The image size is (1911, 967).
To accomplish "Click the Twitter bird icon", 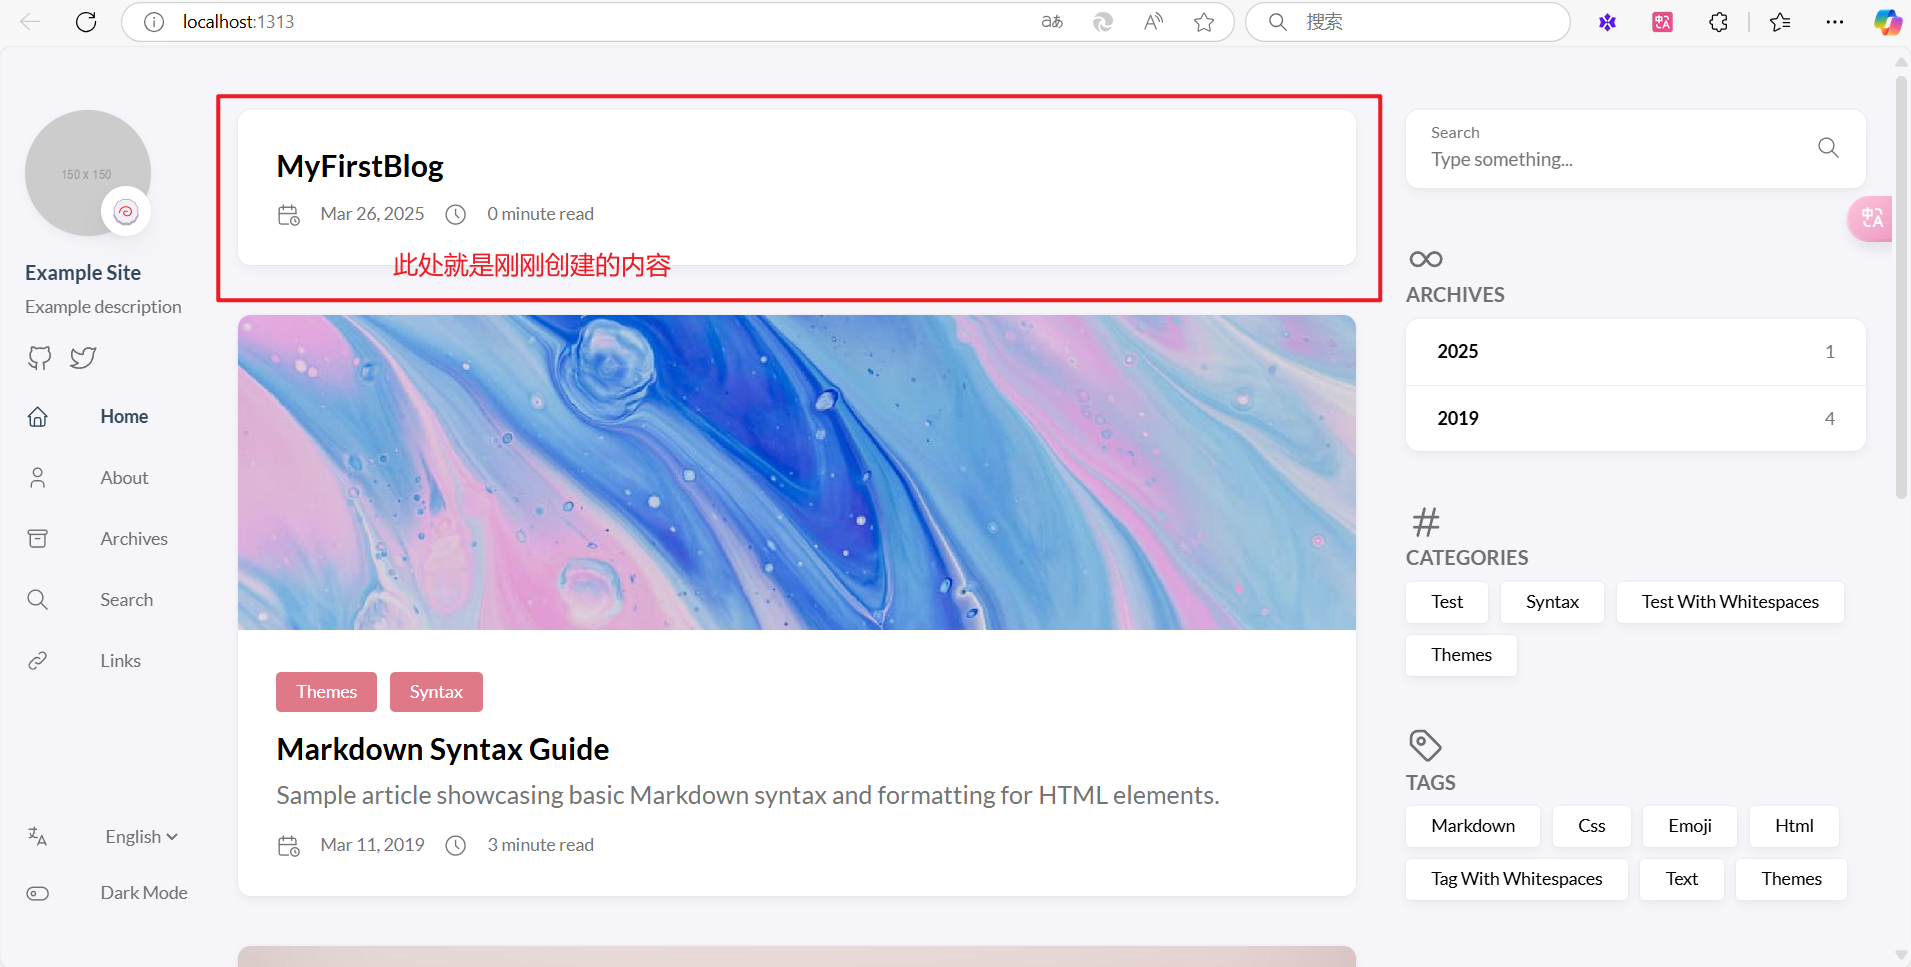I will click(83, 358).
